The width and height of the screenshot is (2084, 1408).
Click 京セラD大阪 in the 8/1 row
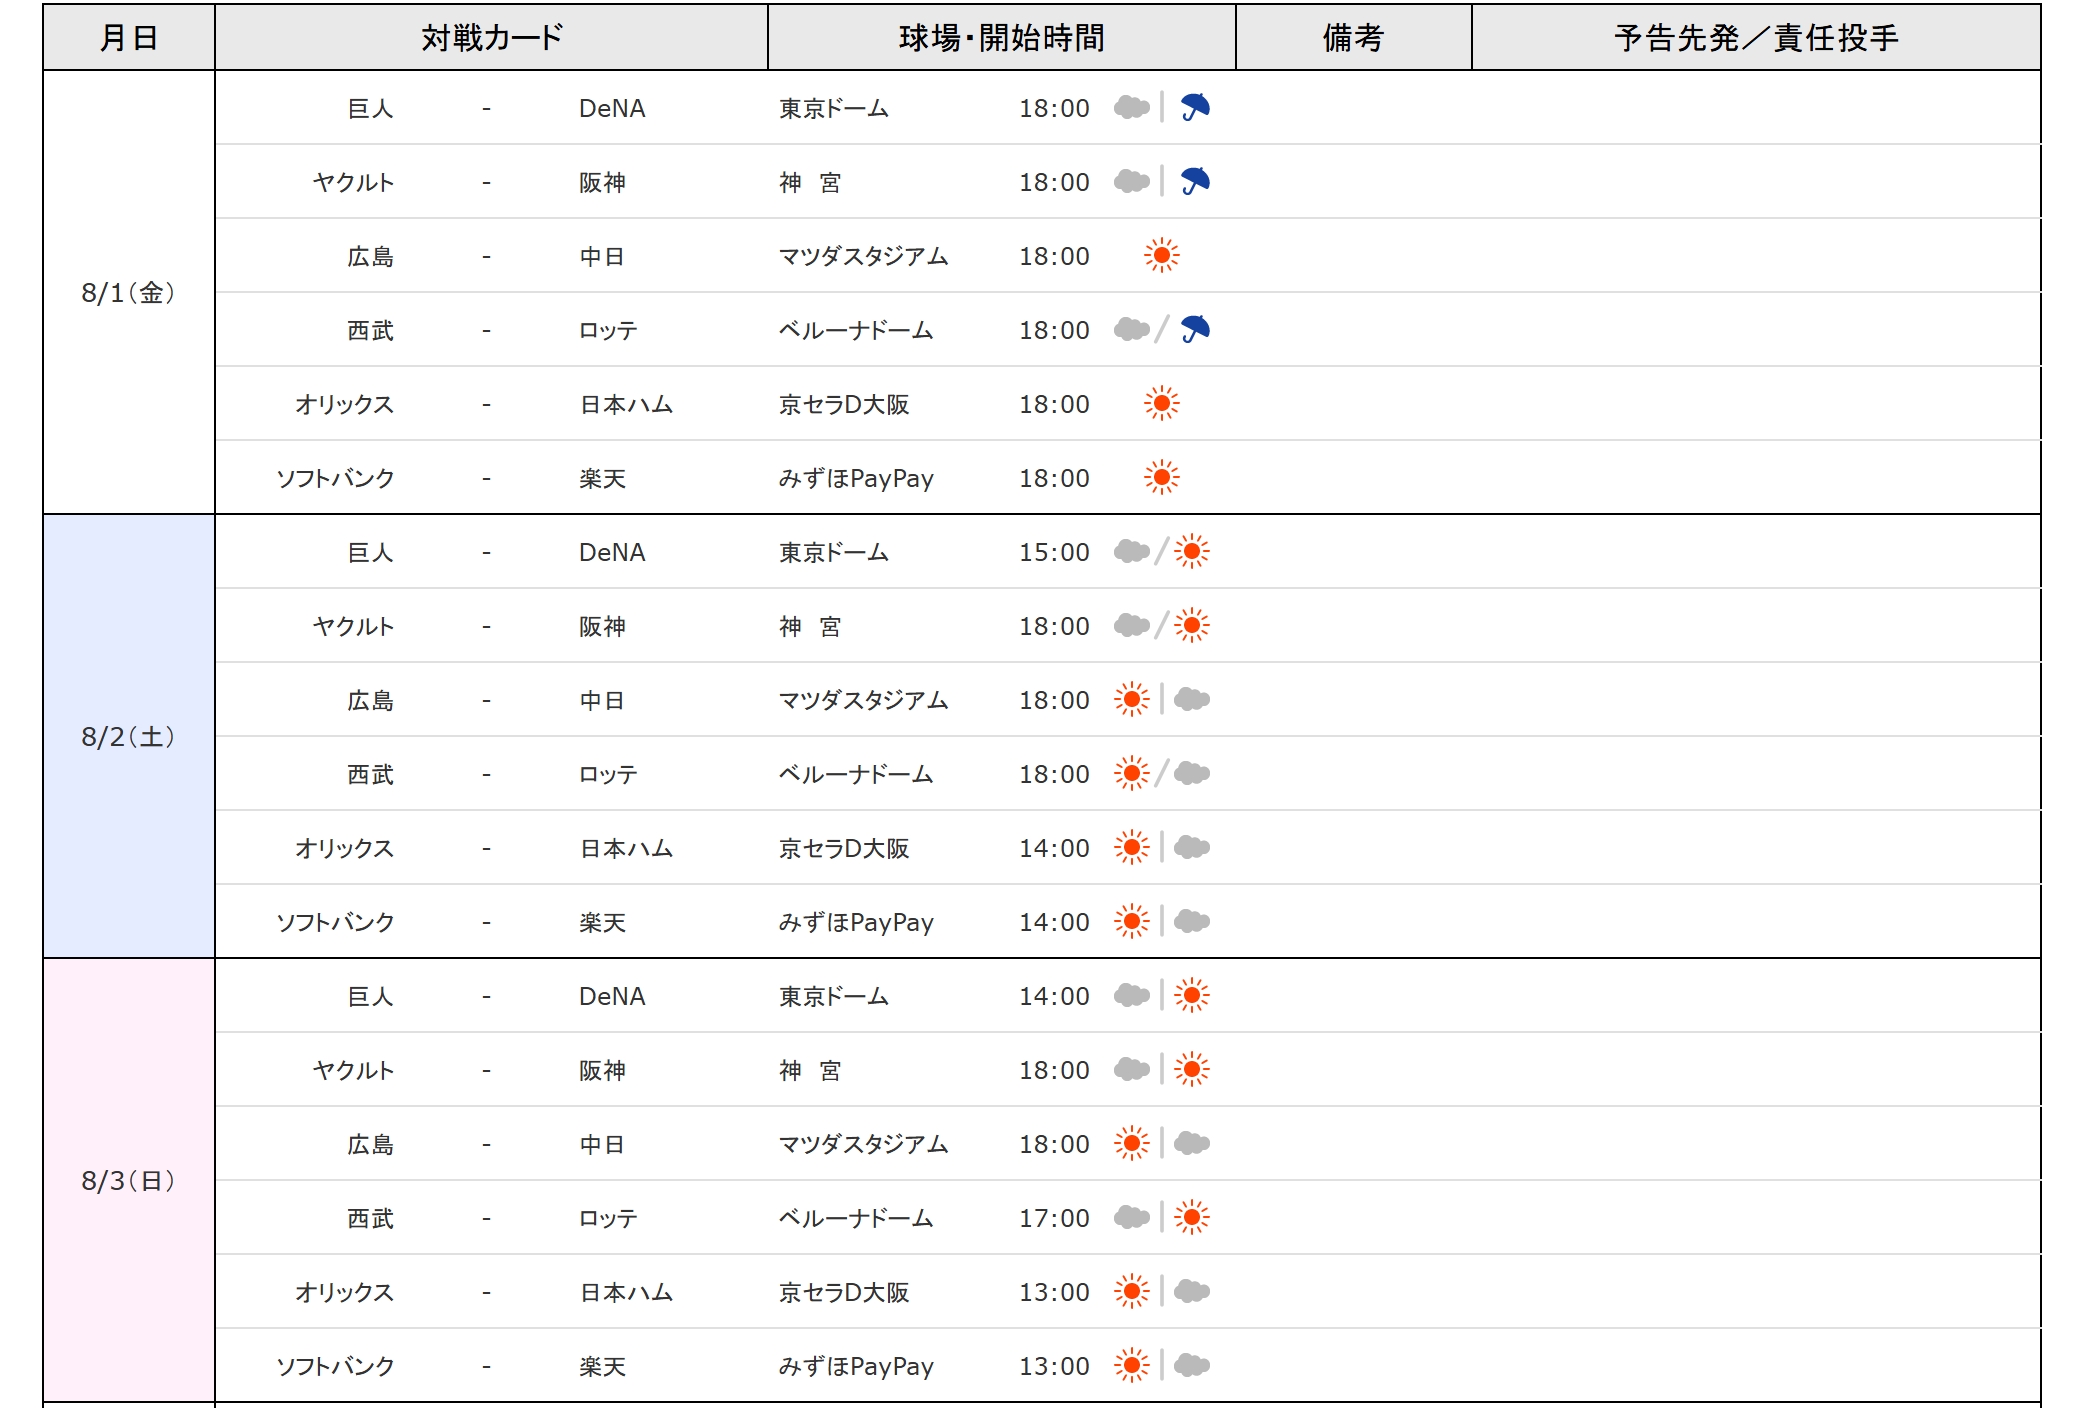point(844,404)
